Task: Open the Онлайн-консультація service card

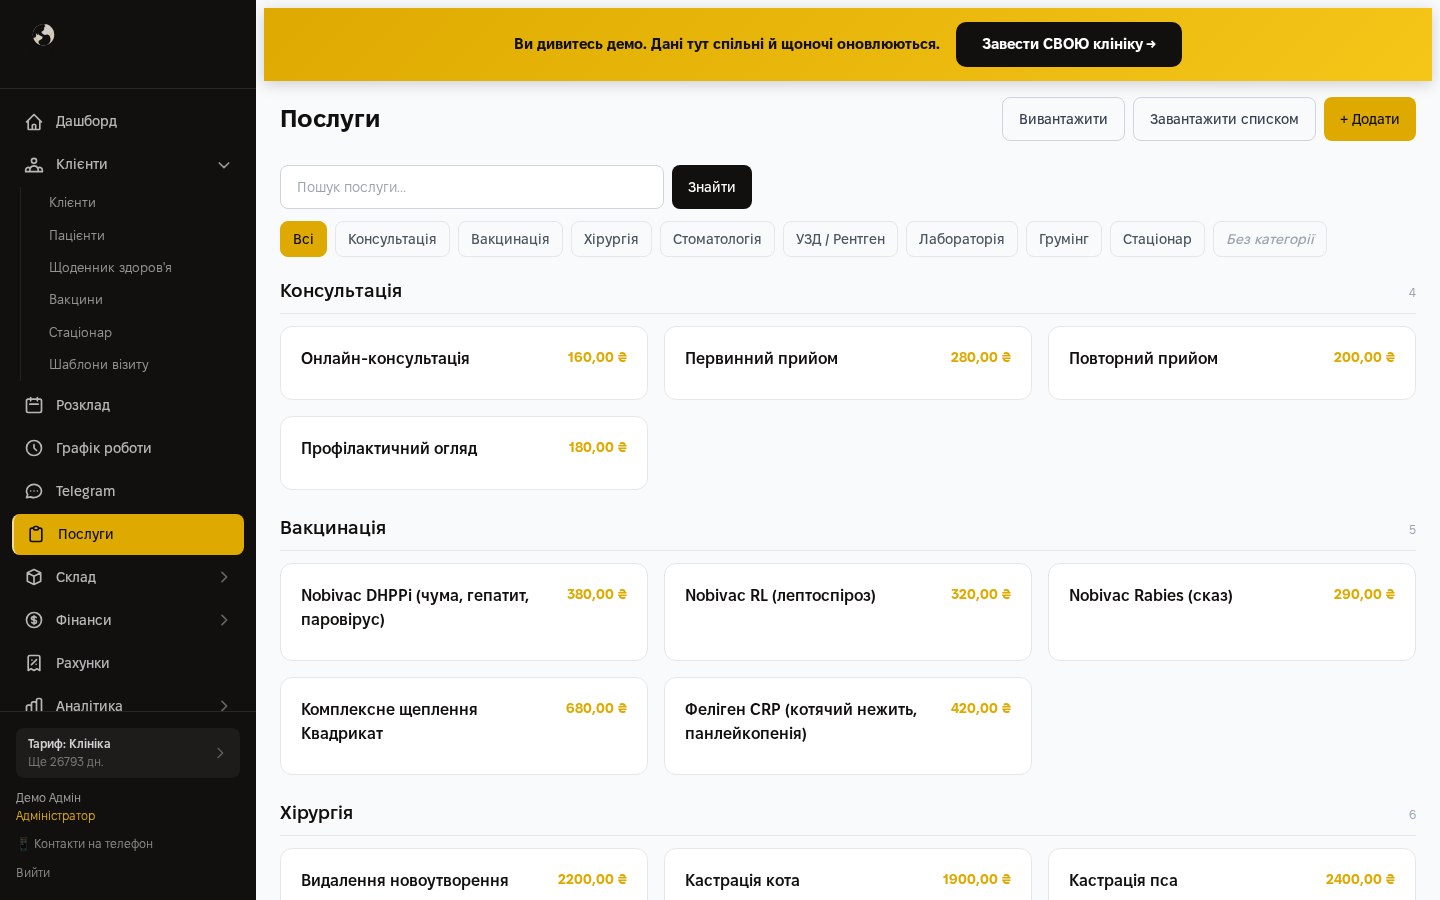Action: [464, 363]
